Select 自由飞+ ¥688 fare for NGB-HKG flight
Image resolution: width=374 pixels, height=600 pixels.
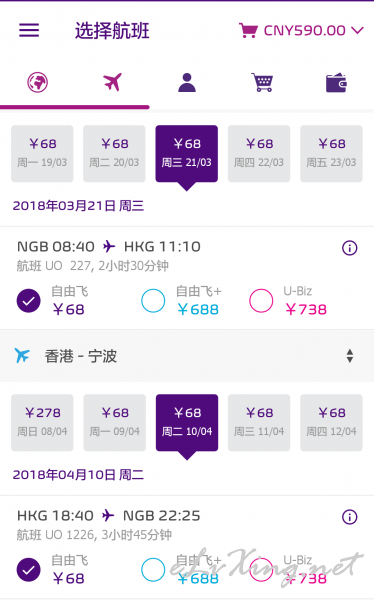(153, 301)
